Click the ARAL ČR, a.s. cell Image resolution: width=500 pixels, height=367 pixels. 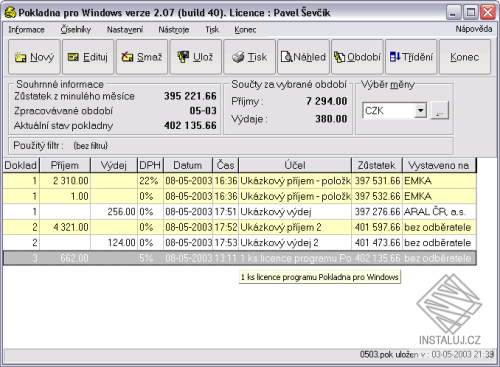439,212
